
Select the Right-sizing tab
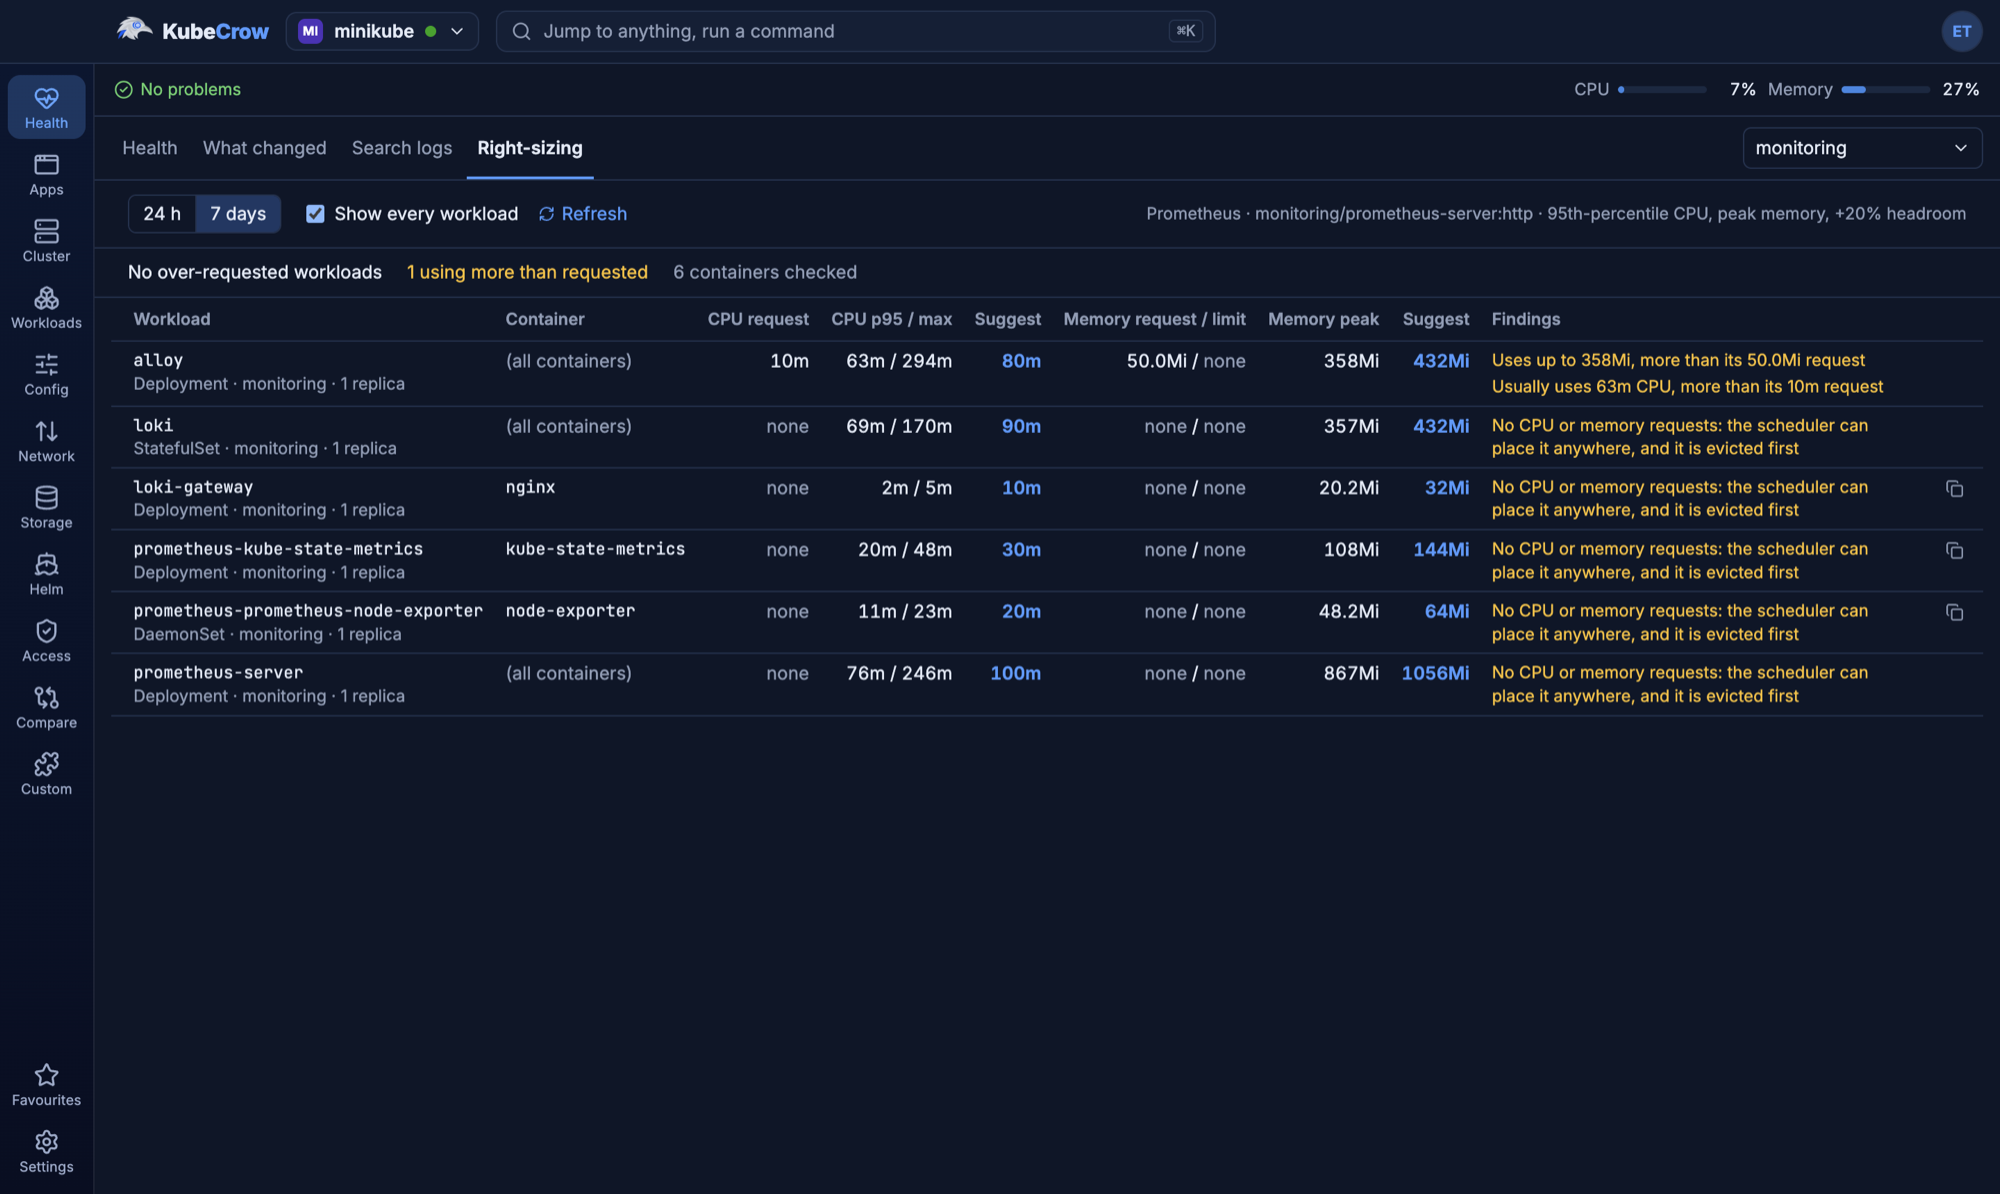click(x=530, y=148)
